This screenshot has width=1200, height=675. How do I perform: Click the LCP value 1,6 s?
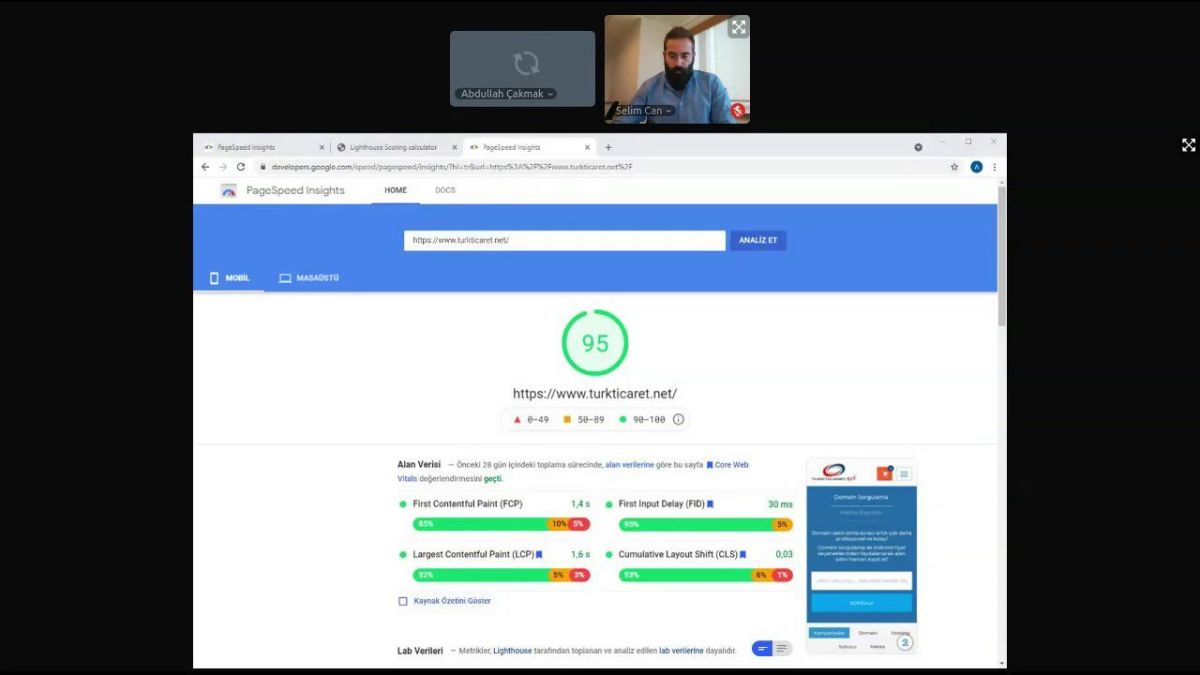click(x=580, y=554)
